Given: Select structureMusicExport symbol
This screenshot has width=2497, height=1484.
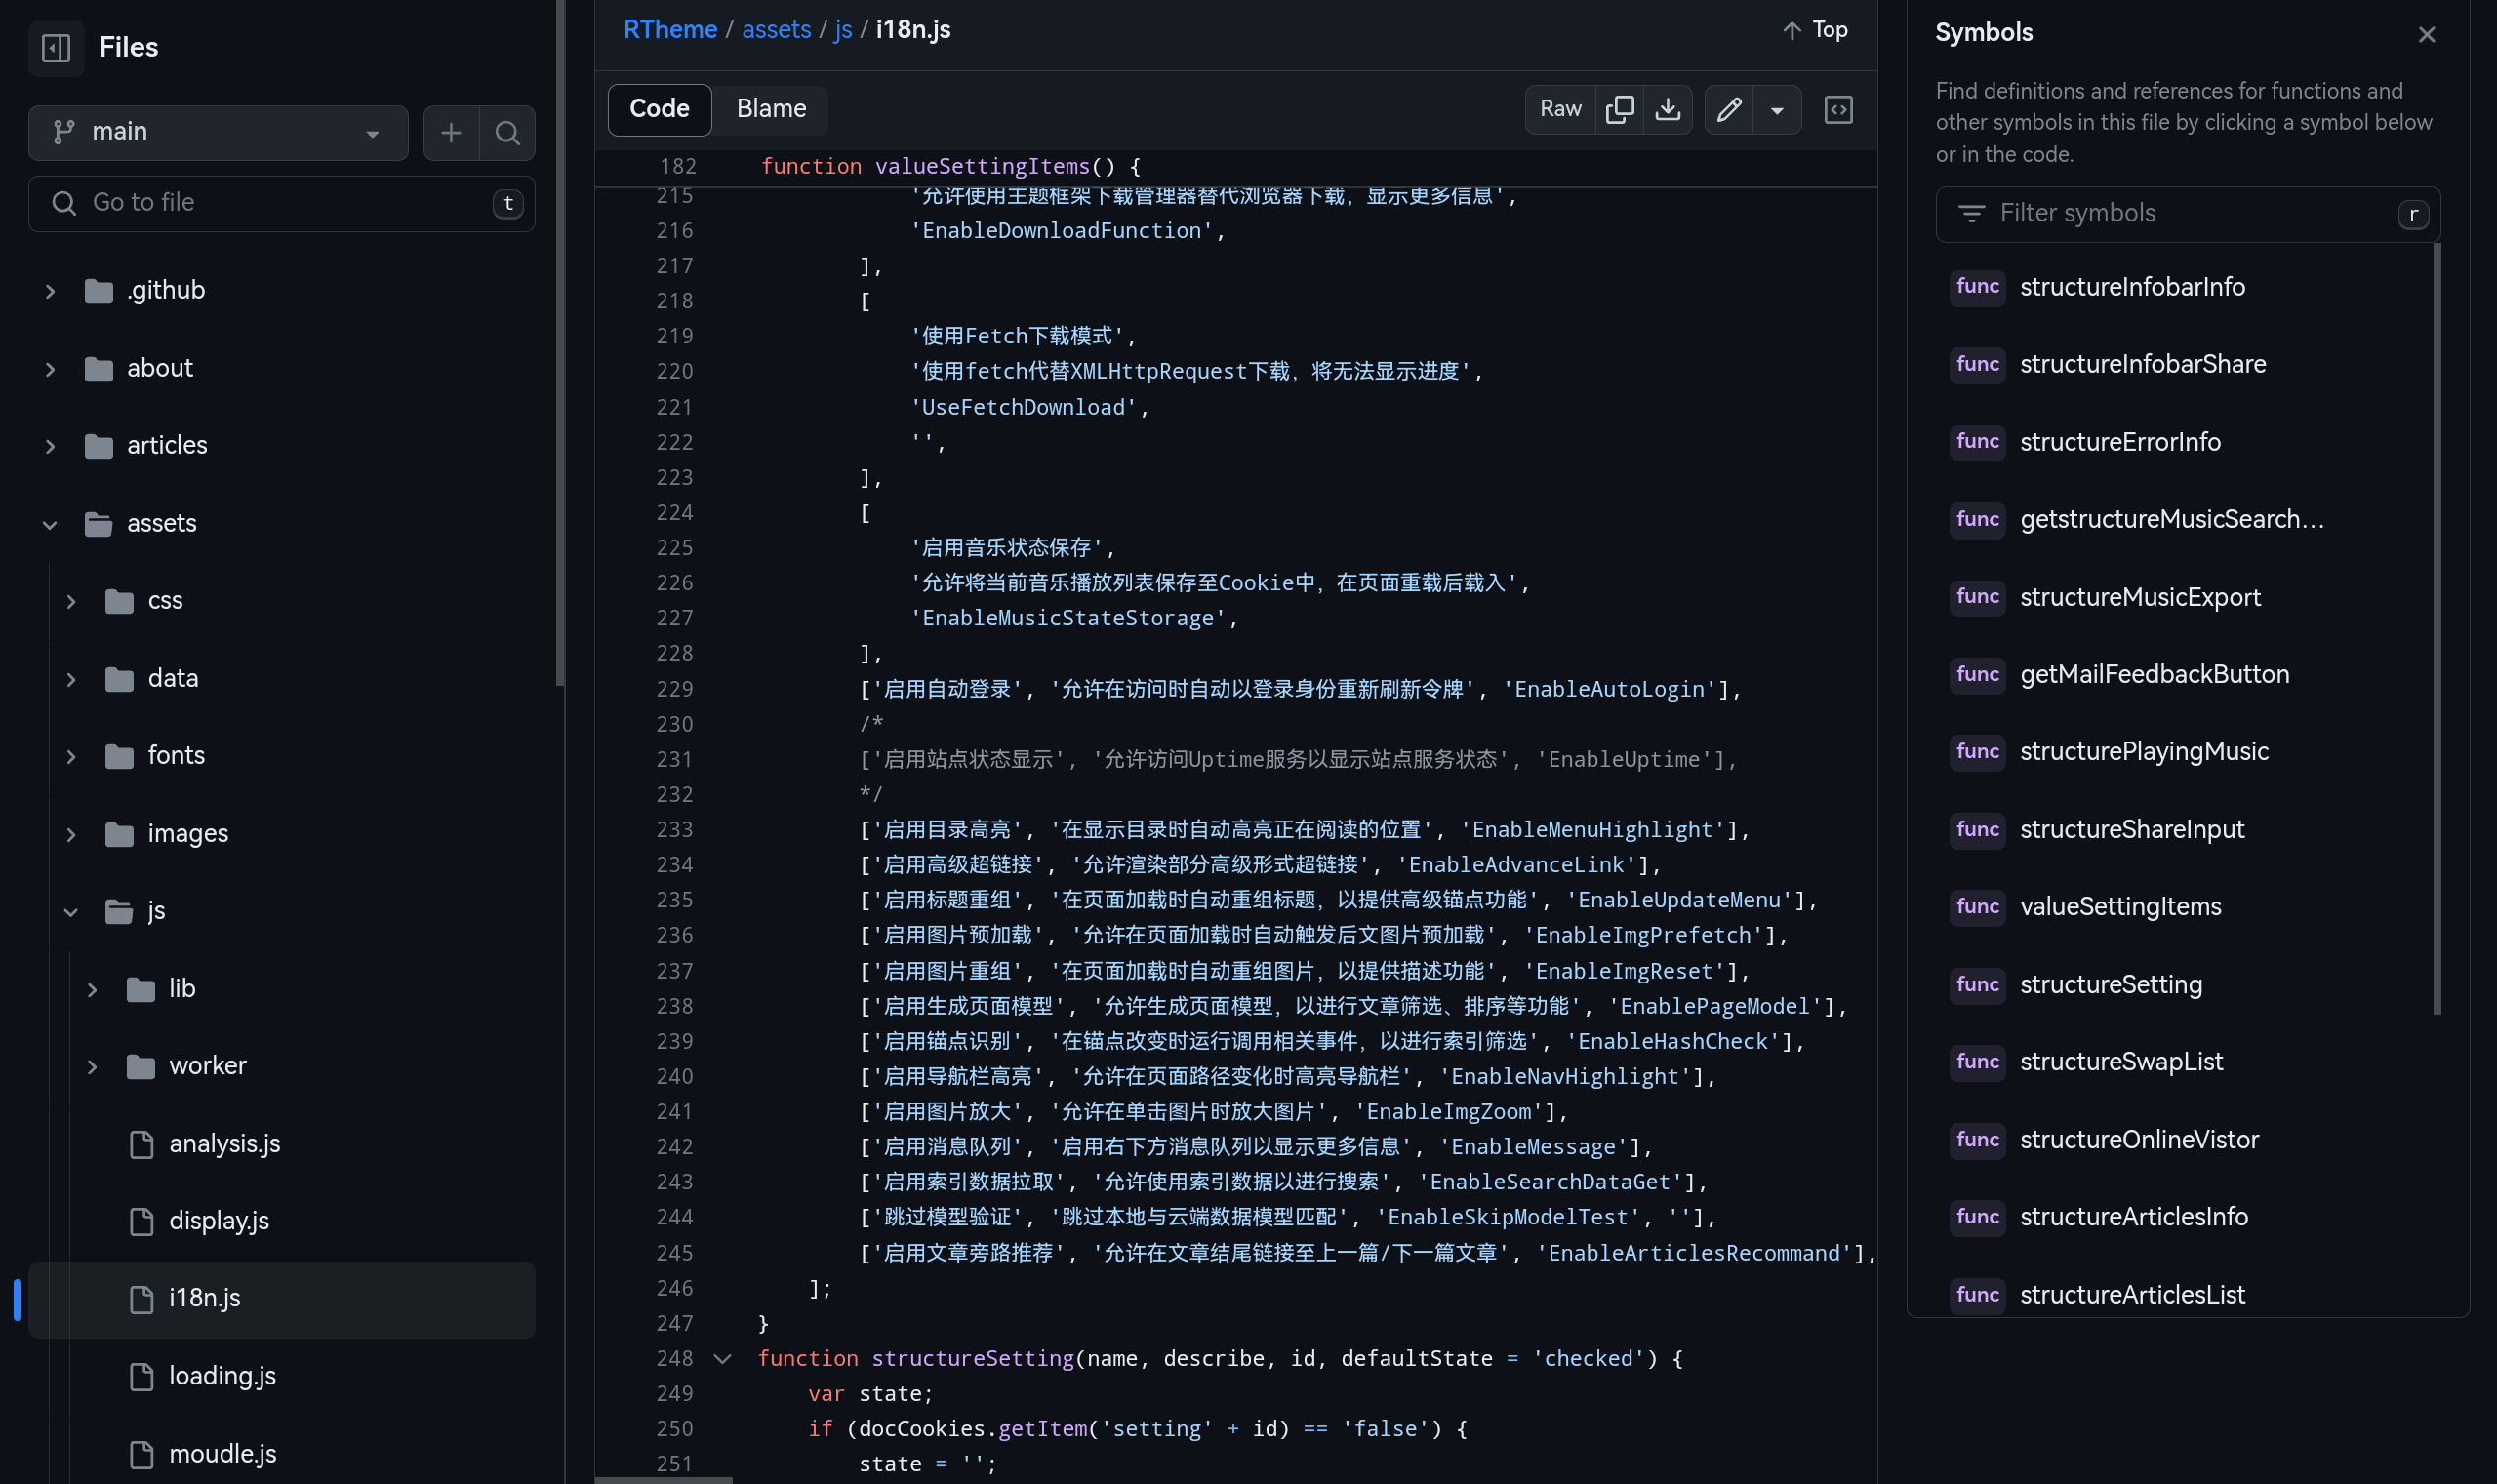Looking at the screenshot, I should (x=2140, y=597).
